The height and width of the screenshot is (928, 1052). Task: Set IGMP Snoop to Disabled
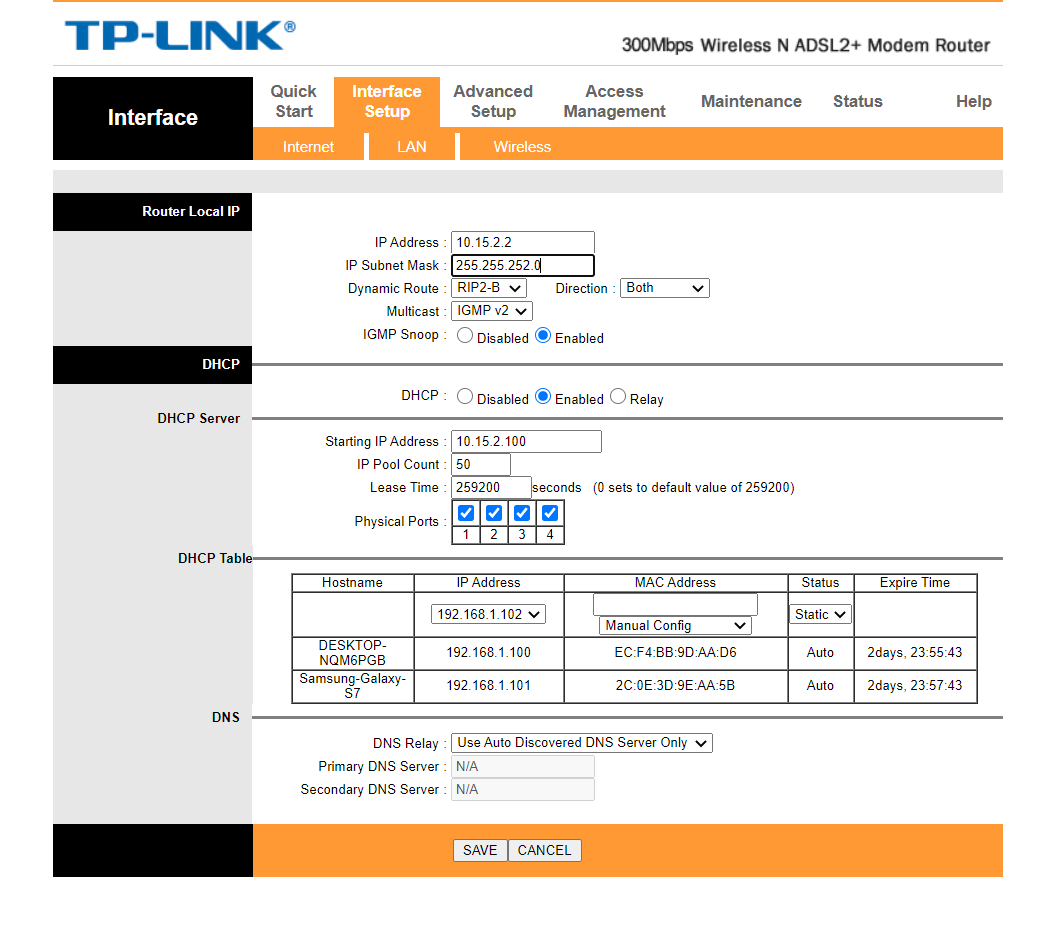pyautogui.click(x=464, y=336)
